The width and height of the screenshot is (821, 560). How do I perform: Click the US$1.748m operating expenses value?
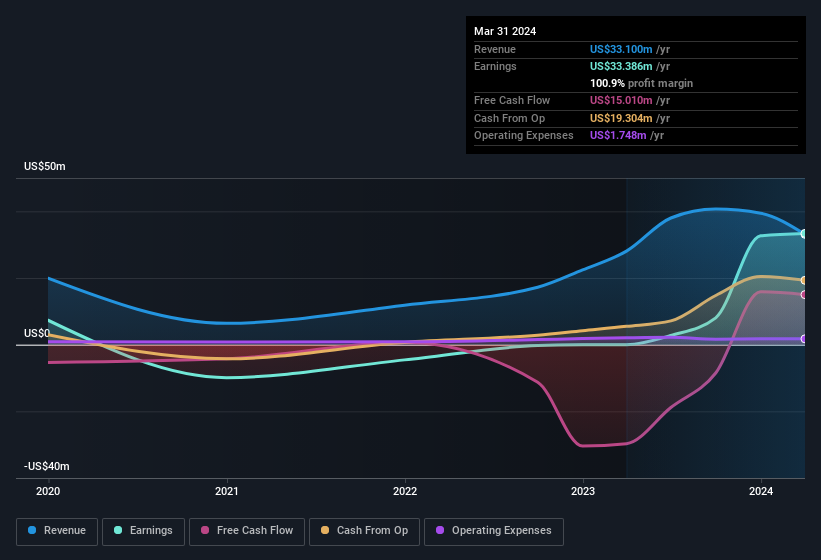point(618,135)
